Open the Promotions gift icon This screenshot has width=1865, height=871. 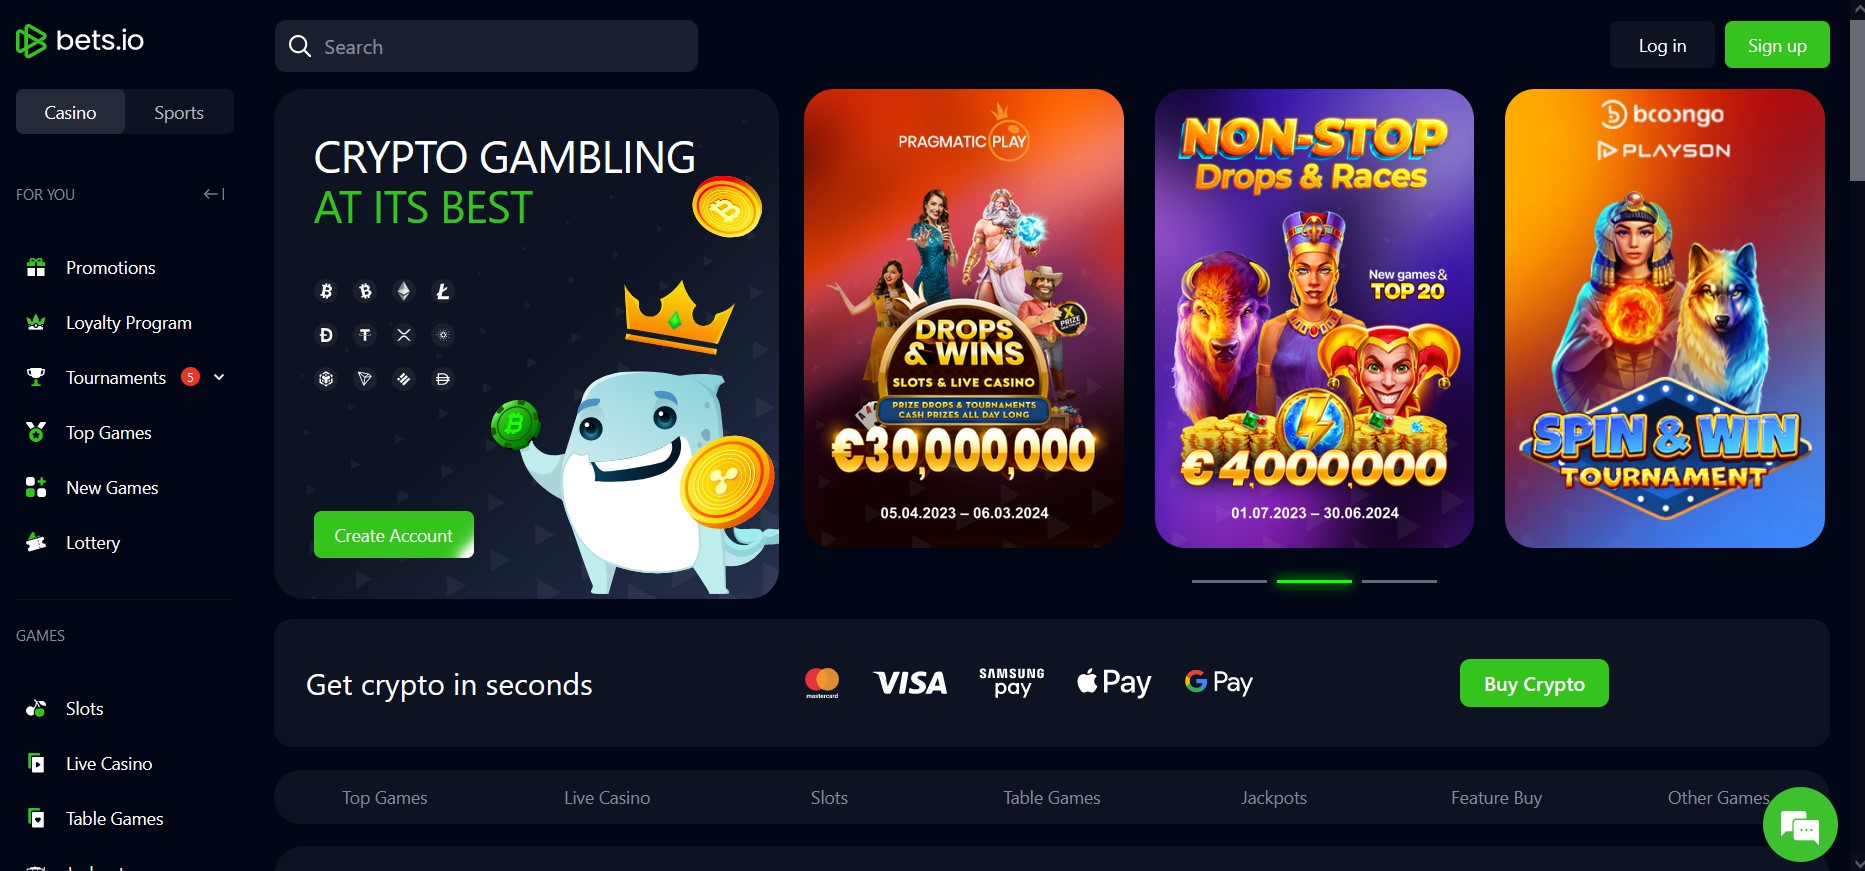pos(36,268)
